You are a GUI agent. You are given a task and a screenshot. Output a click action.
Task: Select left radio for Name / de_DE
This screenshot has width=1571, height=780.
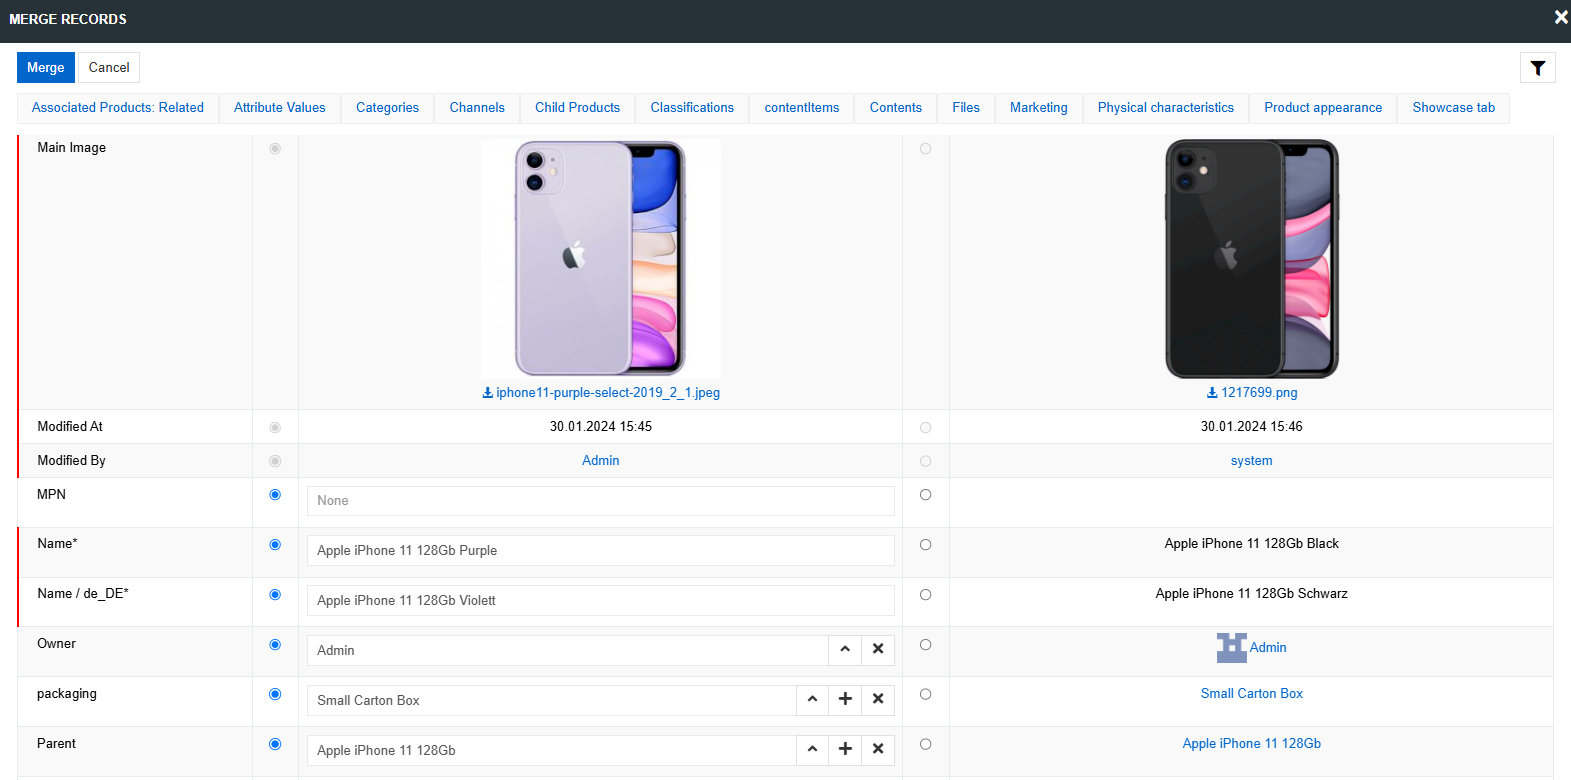pyautogui.click(x=275, y=595)
